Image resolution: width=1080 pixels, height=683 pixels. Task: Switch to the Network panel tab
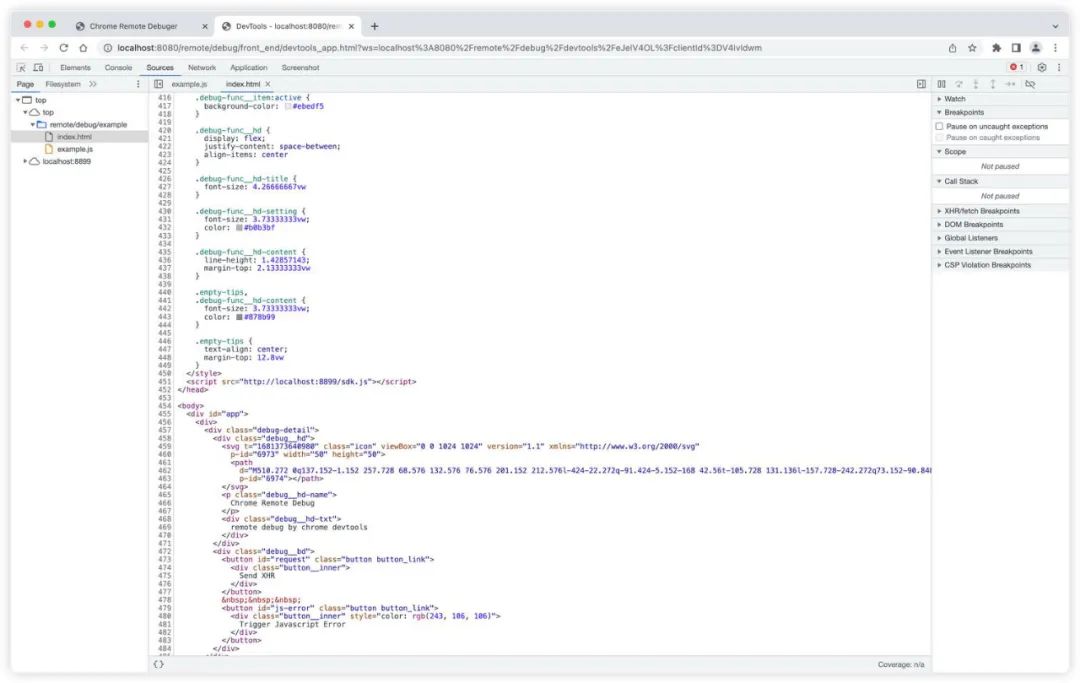(202, 67)
